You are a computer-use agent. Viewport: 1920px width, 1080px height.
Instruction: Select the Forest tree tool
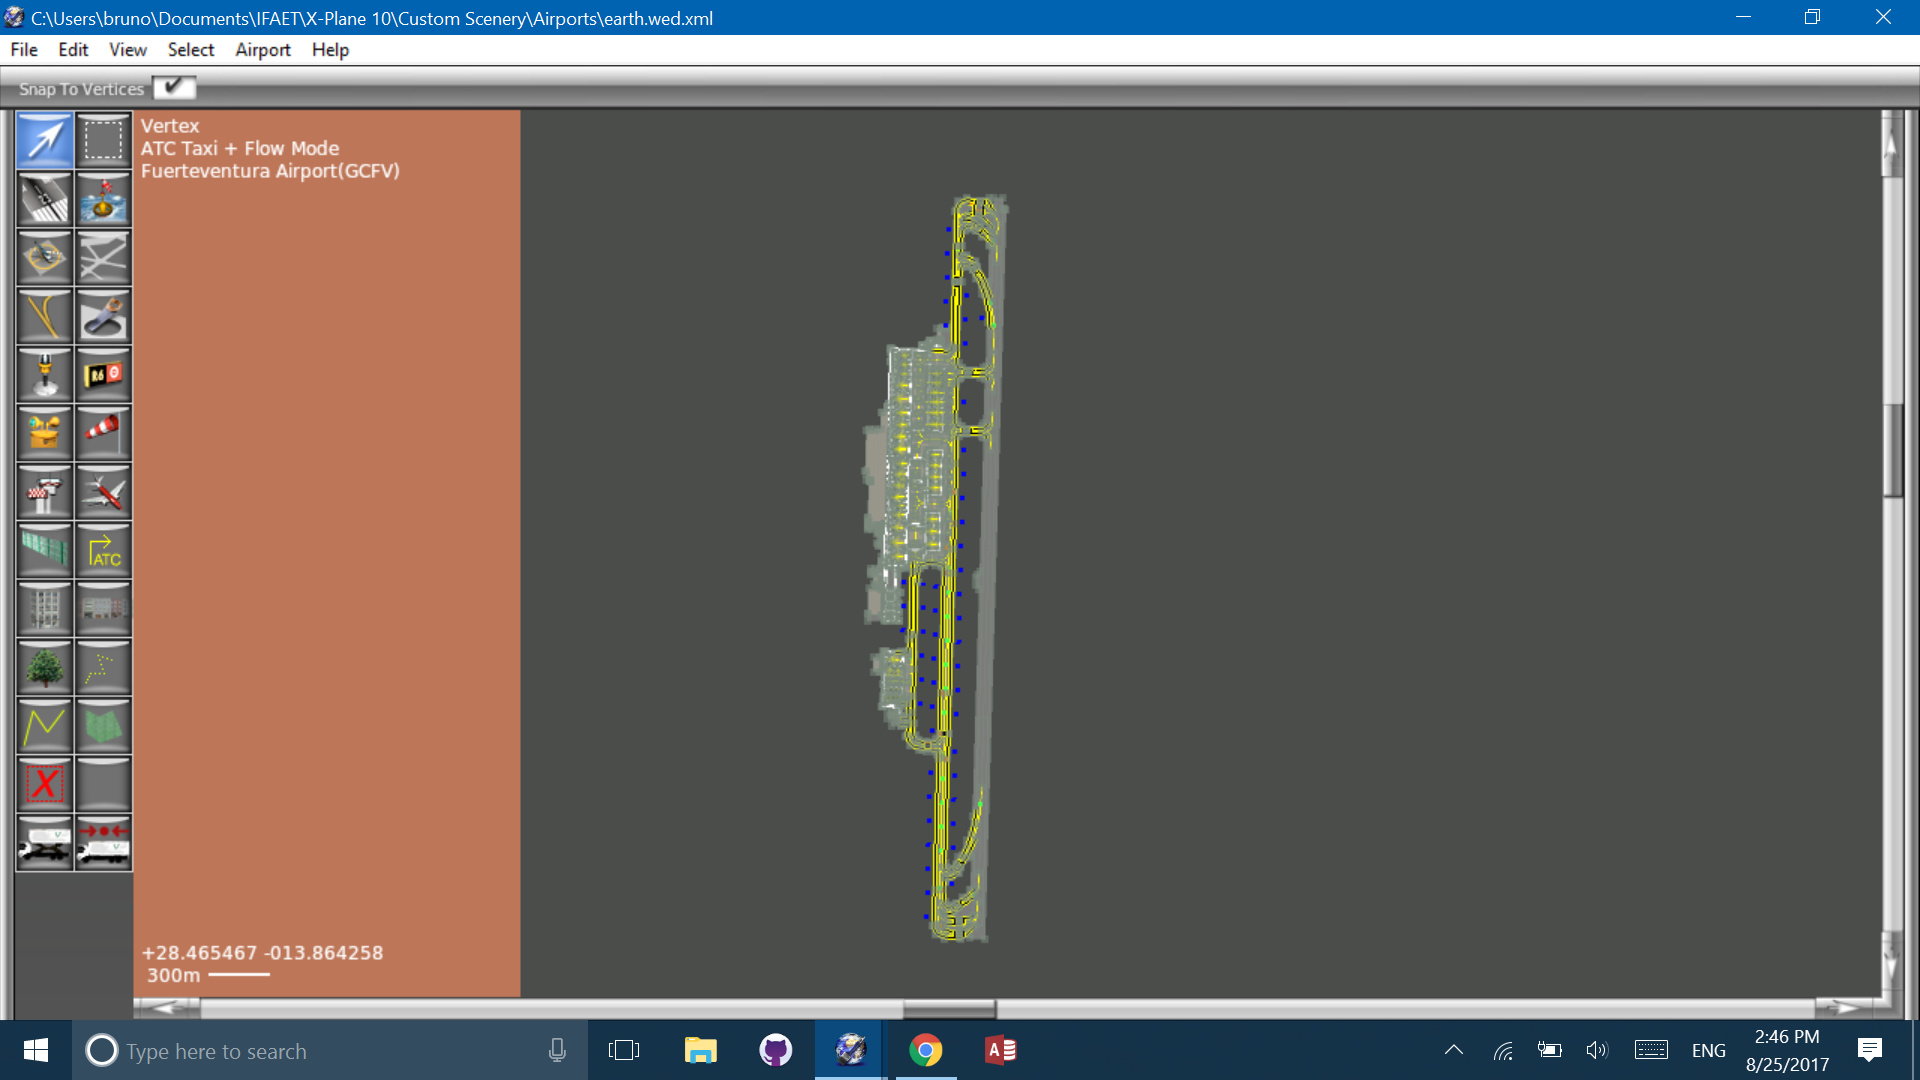(45, 667)
